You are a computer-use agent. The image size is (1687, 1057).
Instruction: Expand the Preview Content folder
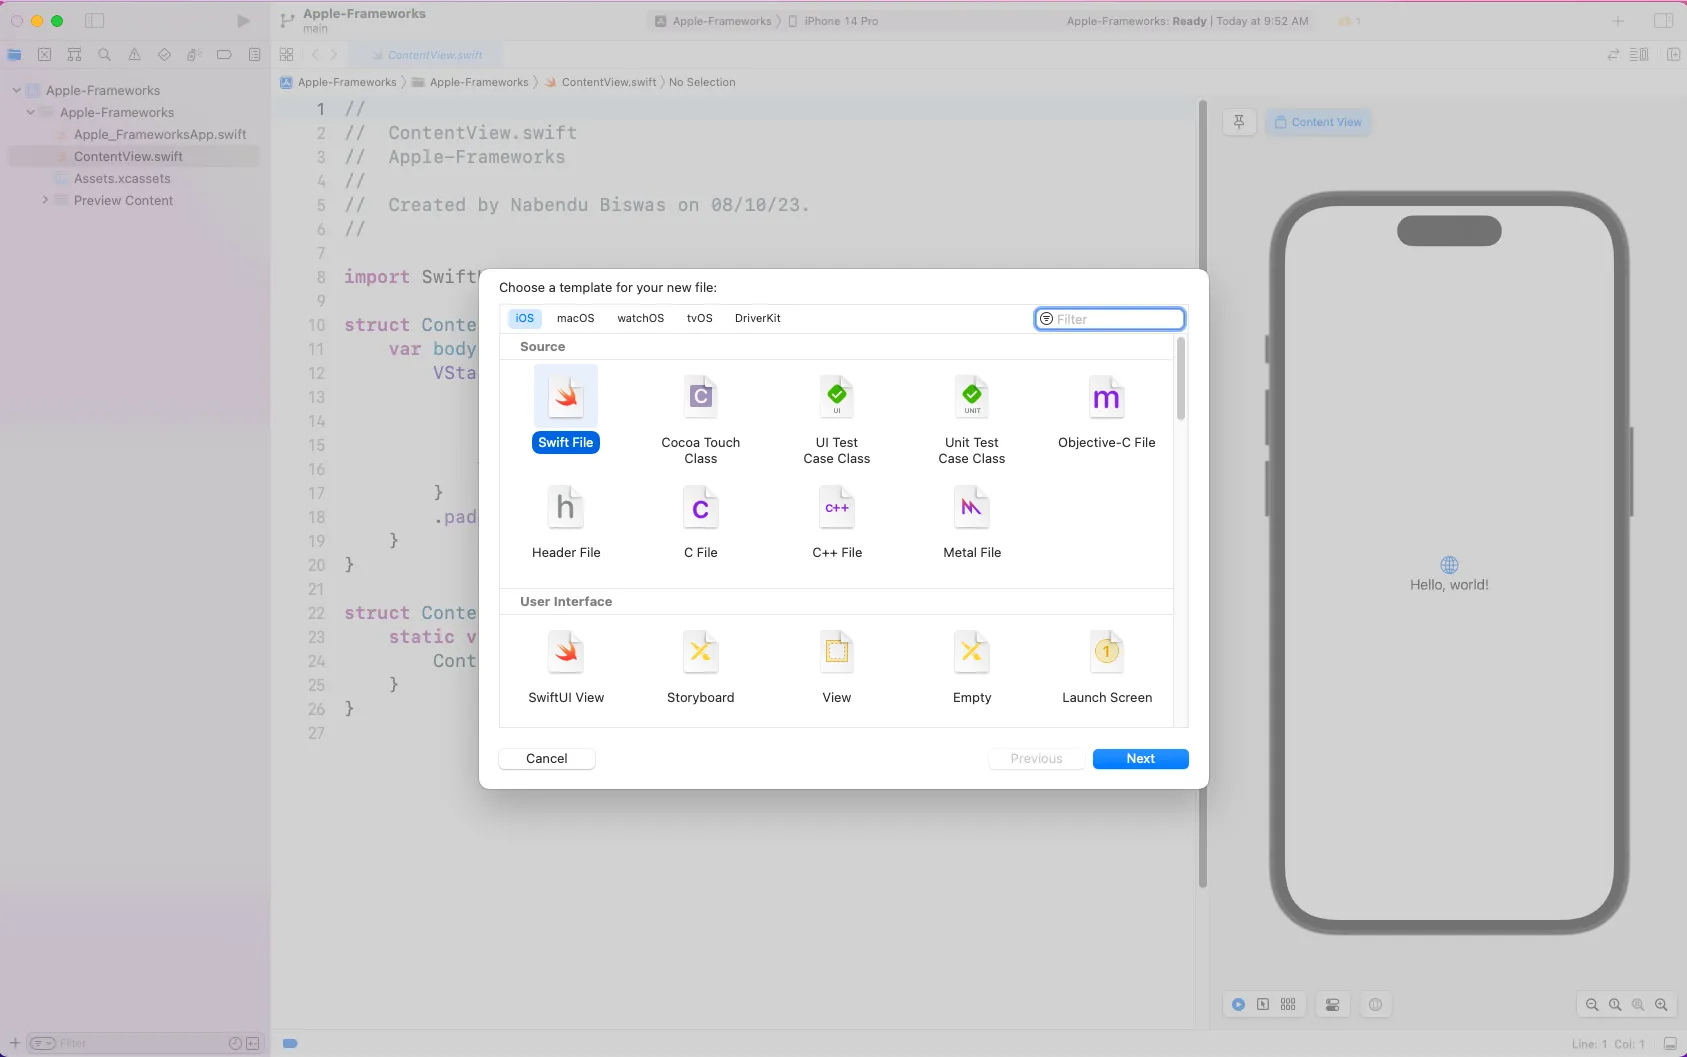point(45,200)
